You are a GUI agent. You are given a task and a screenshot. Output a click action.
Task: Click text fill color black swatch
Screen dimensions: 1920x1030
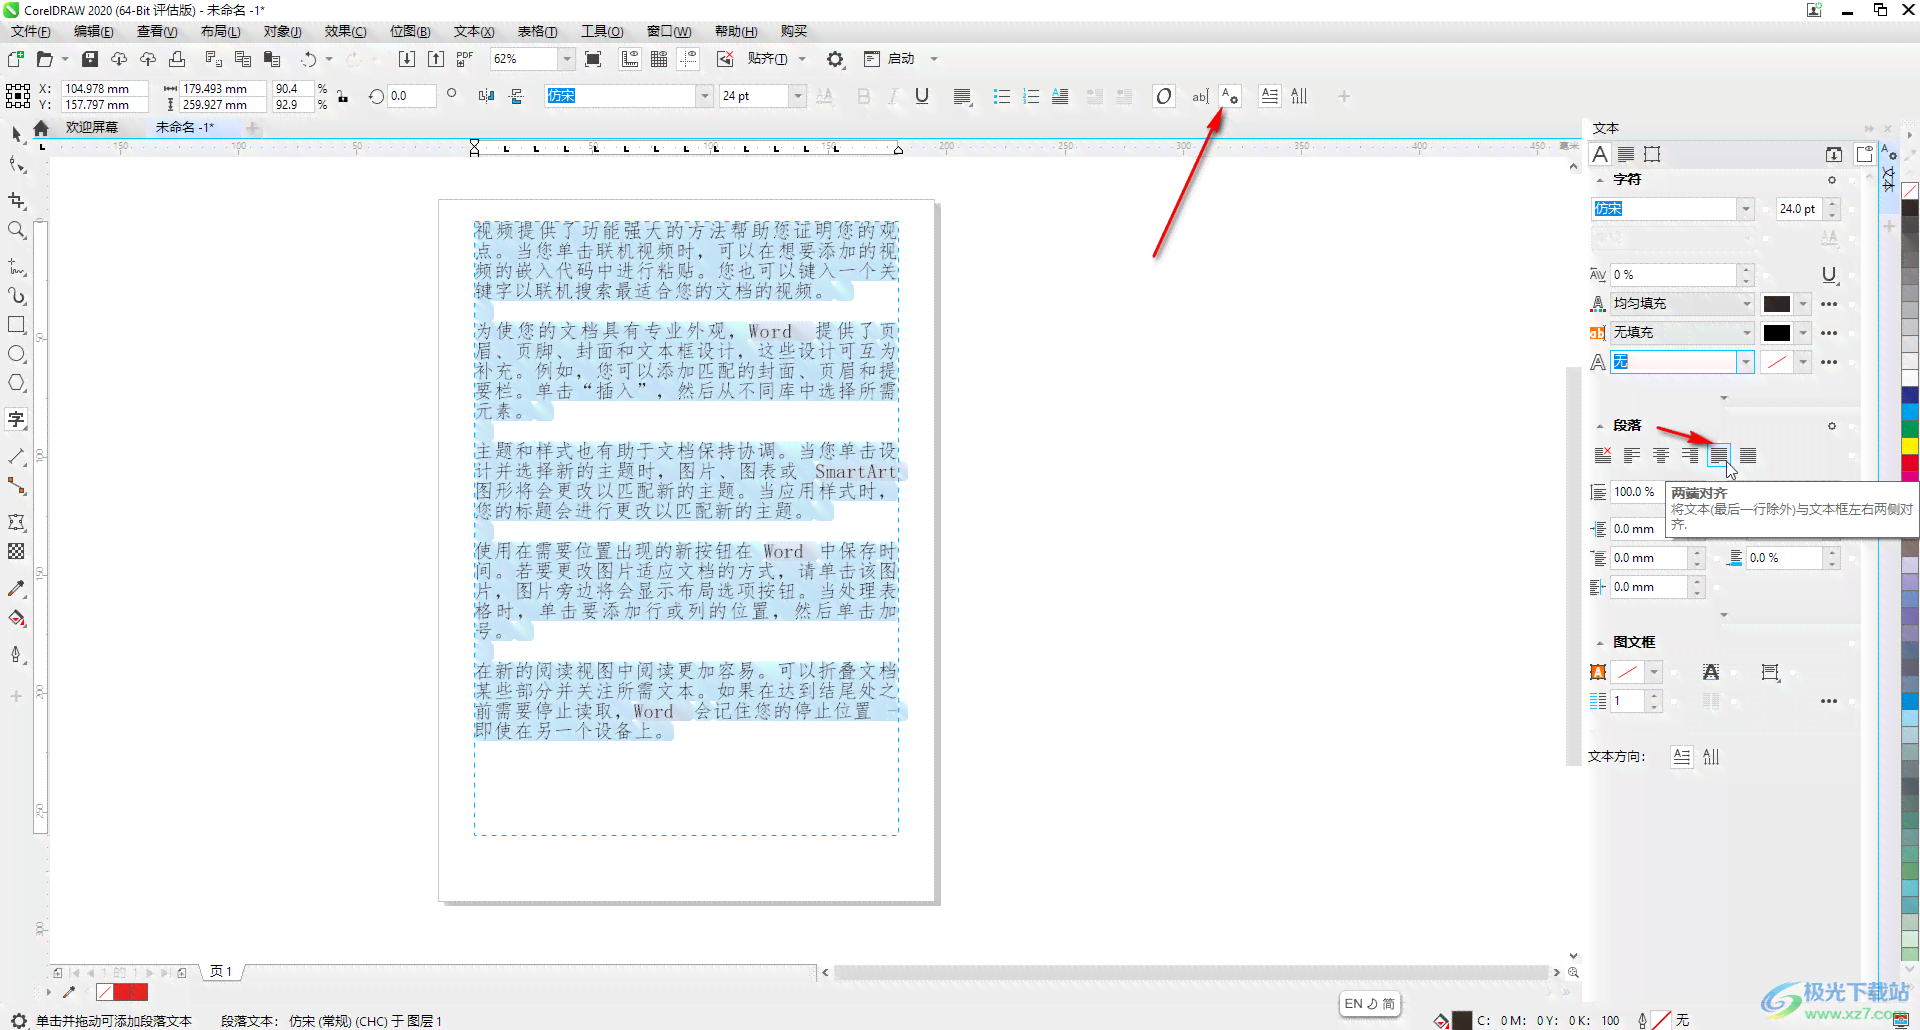pyautogui.click(x=1777, y=304)
